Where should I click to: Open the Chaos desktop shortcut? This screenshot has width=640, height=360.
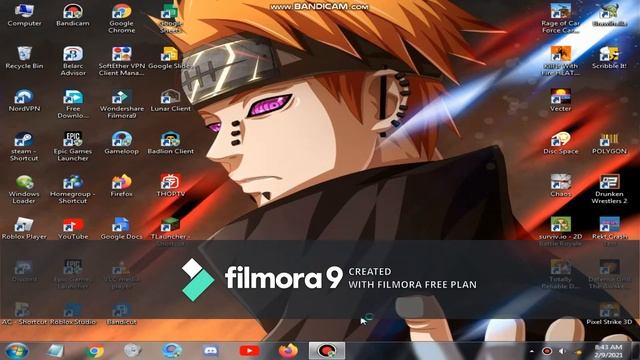(x=560, y=186)
